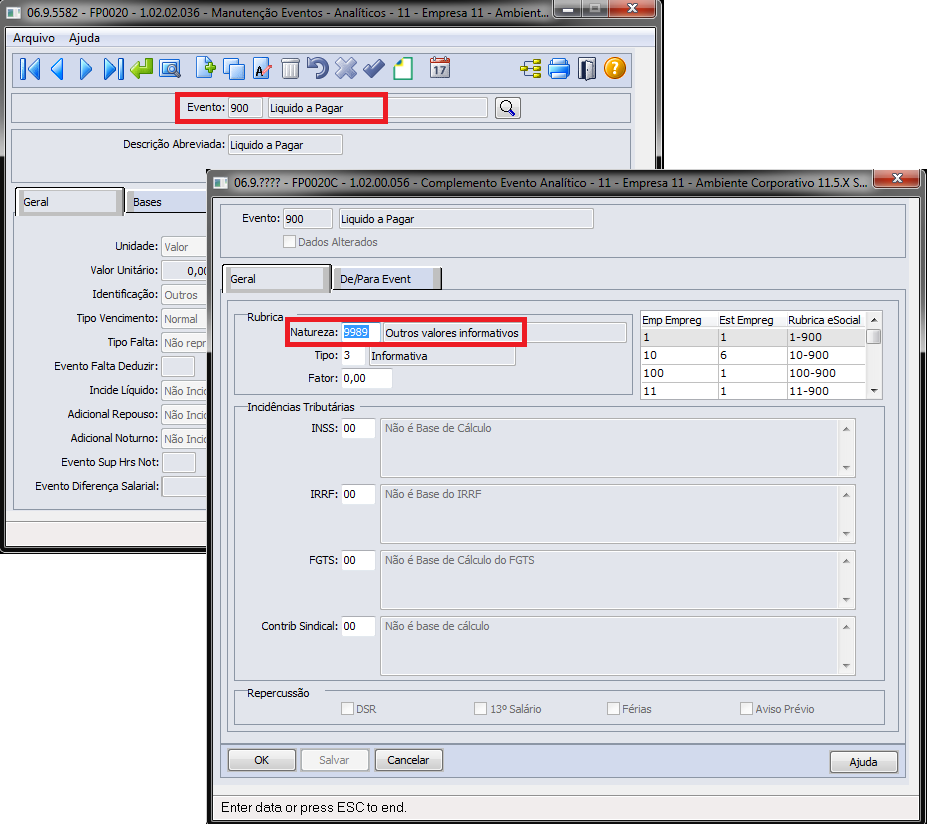Open help with the orange question mark icon
Screen dimensions: 930x827
point(615,68)
